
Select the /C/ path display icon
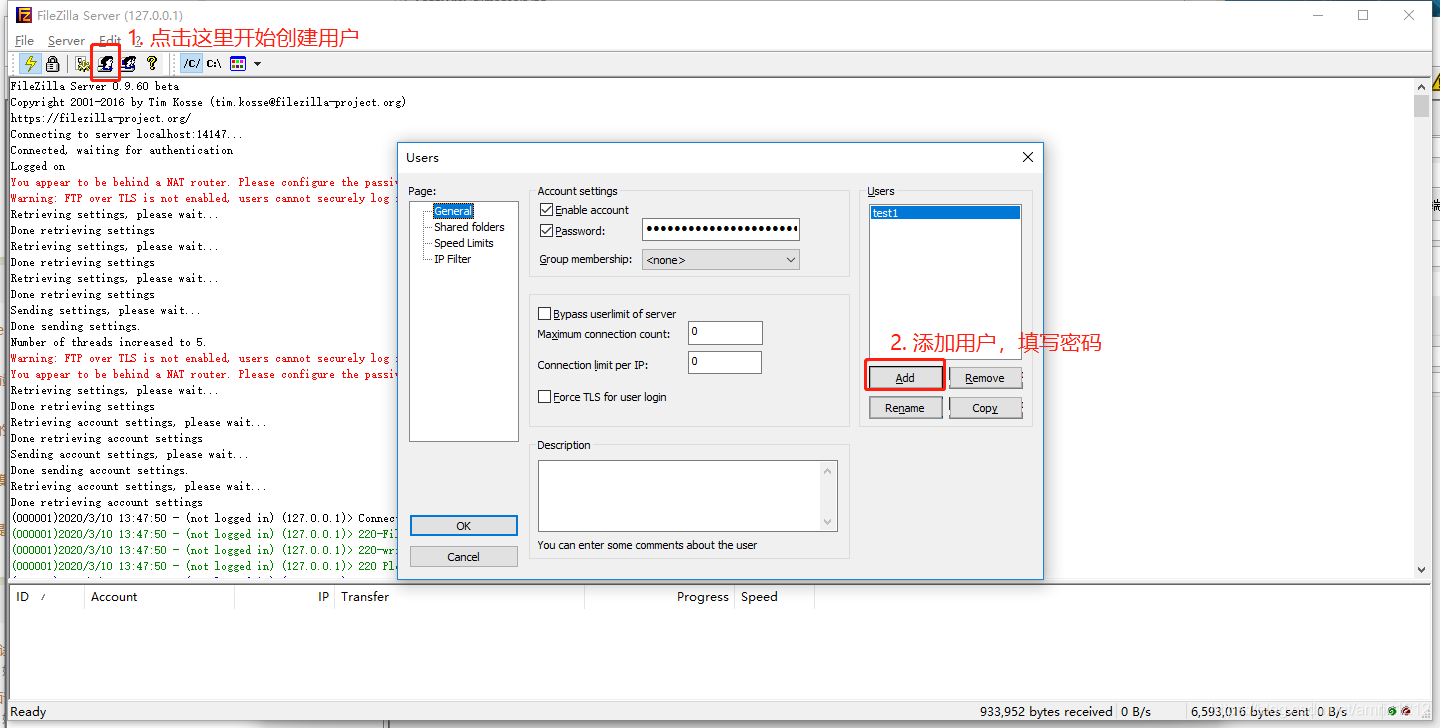pyautogui.click(x=191, y=63)
